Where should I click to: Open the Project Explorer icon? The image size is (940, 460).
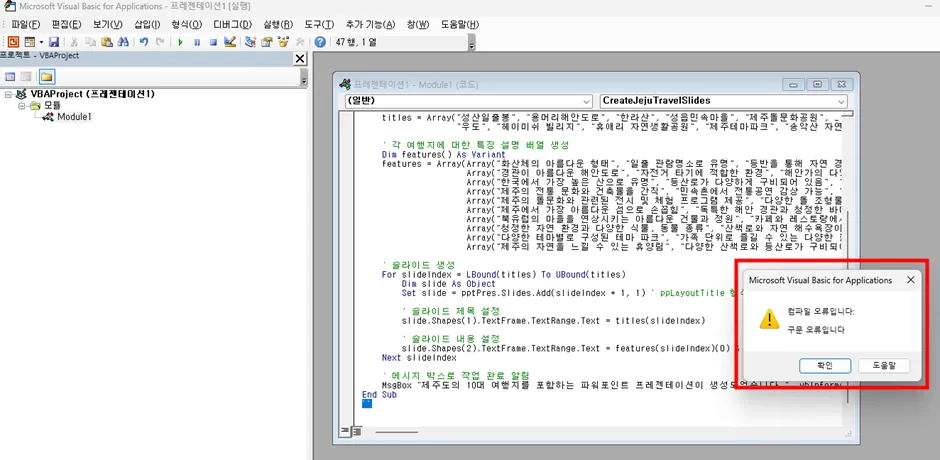click(250, 42)
